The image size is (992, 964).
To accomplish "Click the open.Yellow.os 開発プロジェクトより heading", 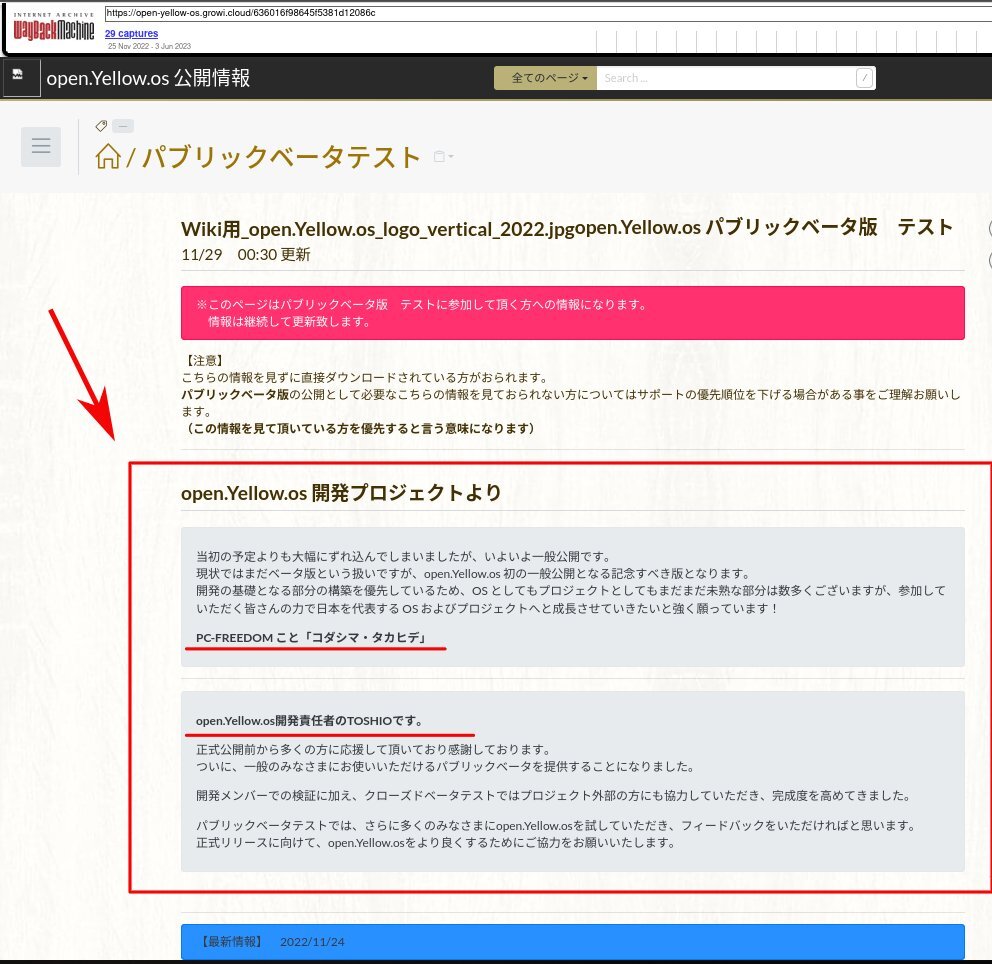I will click(342, 493).
